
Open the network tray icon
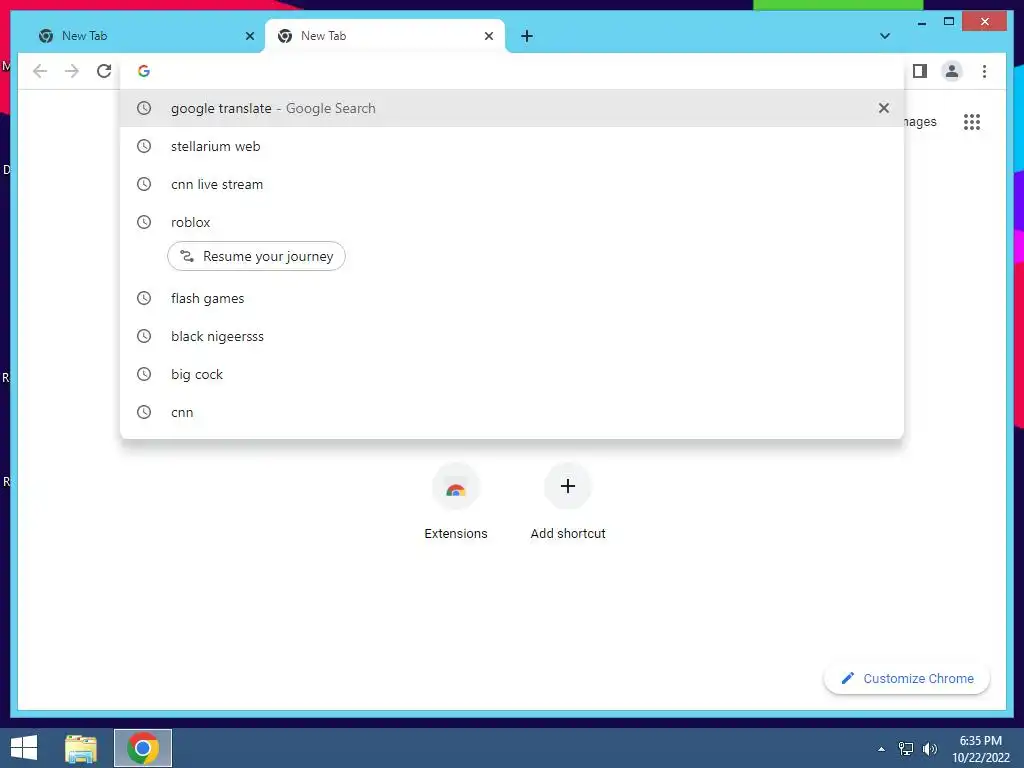pyautogui.click(x=906, y=749)
